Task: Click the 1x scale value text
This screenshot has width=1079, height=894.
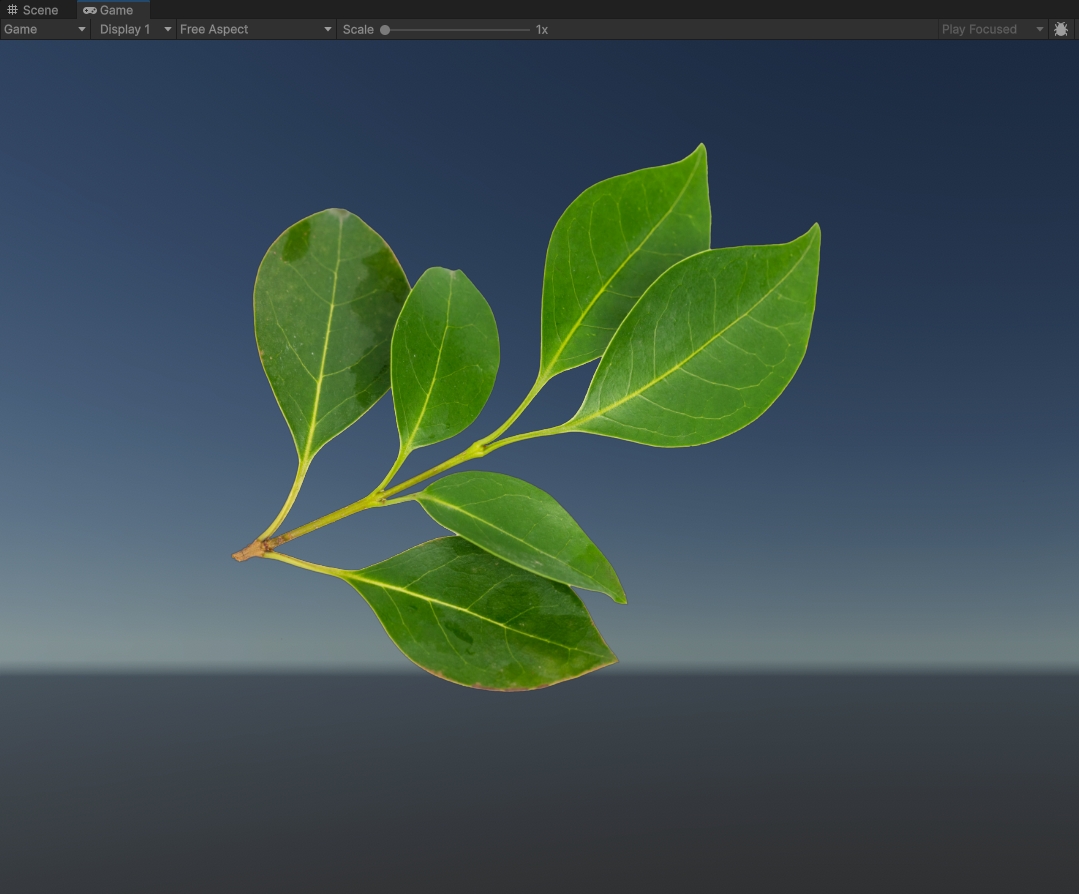Action: [x=542, y=29]
